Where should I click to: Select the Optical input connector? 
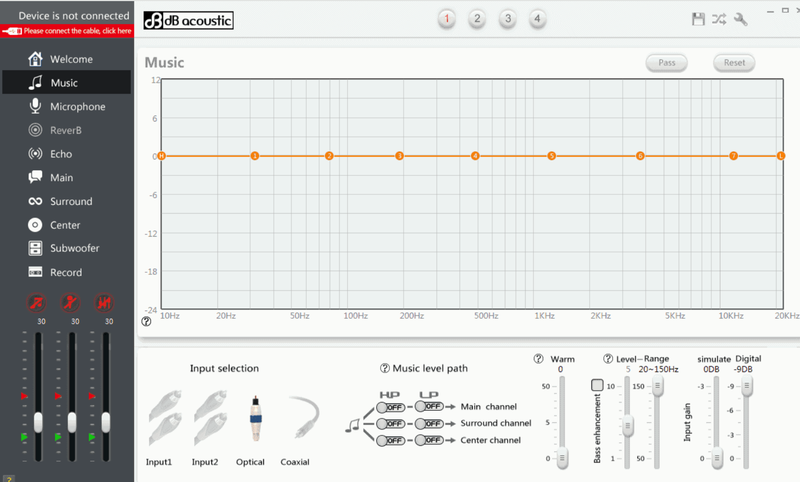(x=256, y=419)
